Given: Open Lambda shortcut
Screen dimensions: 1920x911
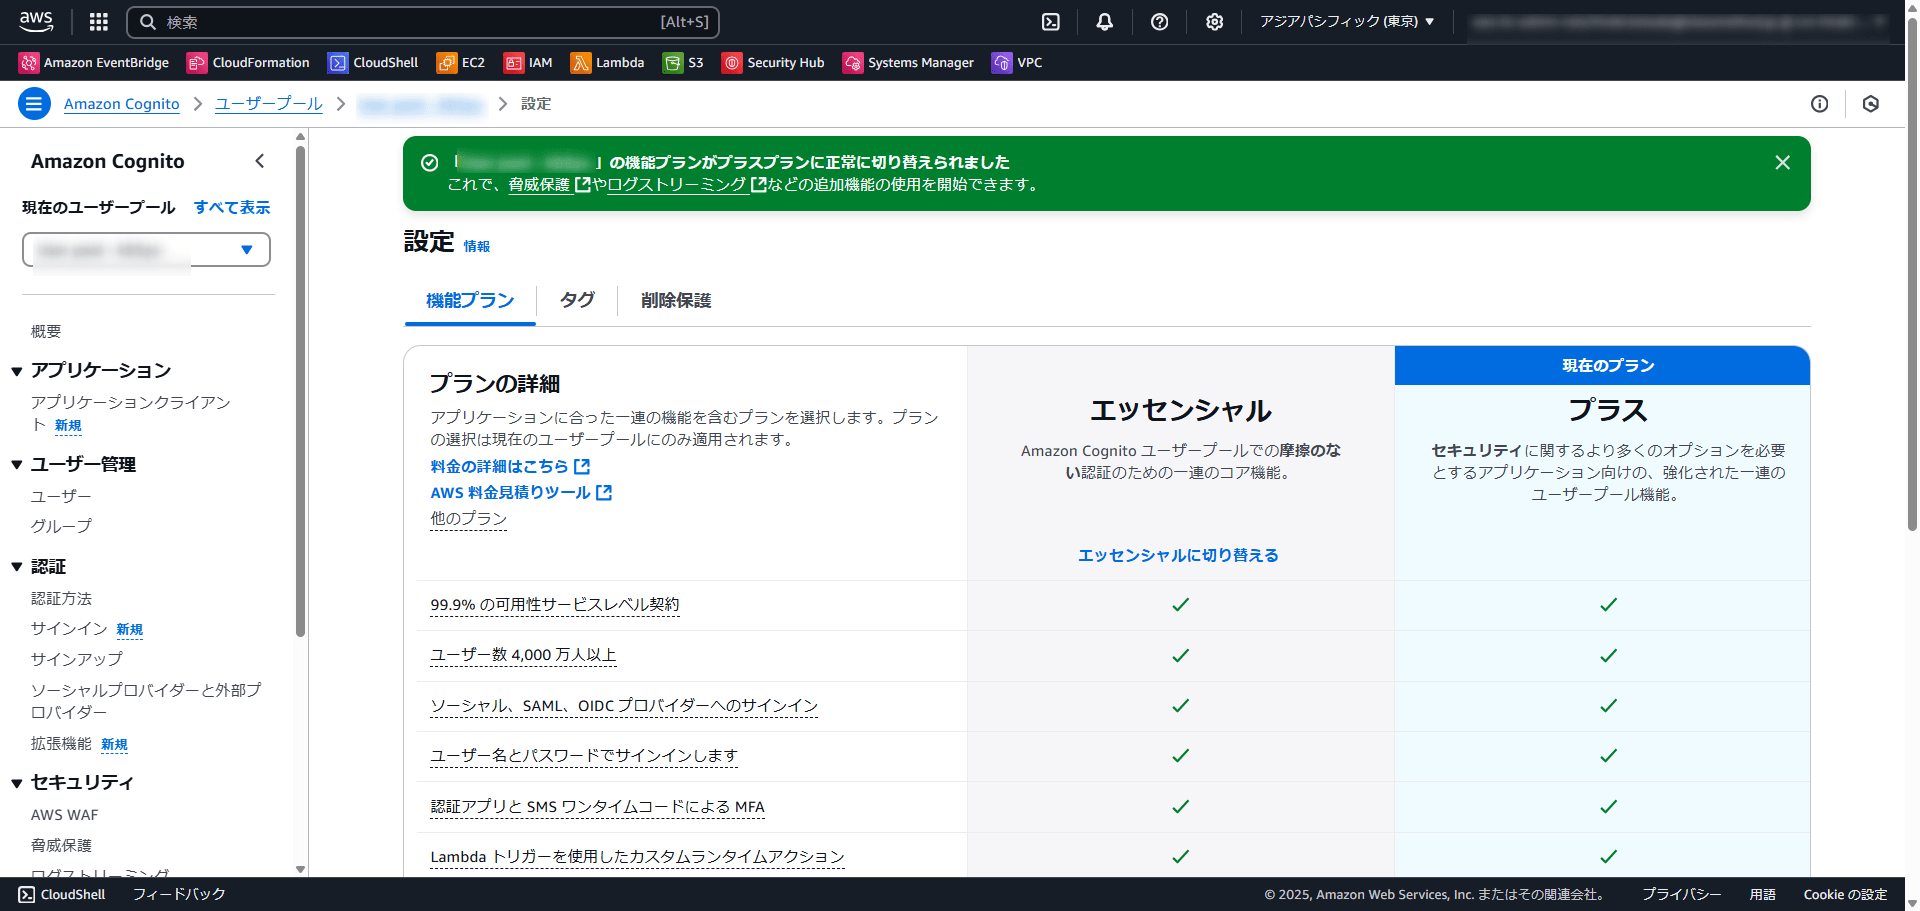Looking at the screenshot, I should (607, 63).
